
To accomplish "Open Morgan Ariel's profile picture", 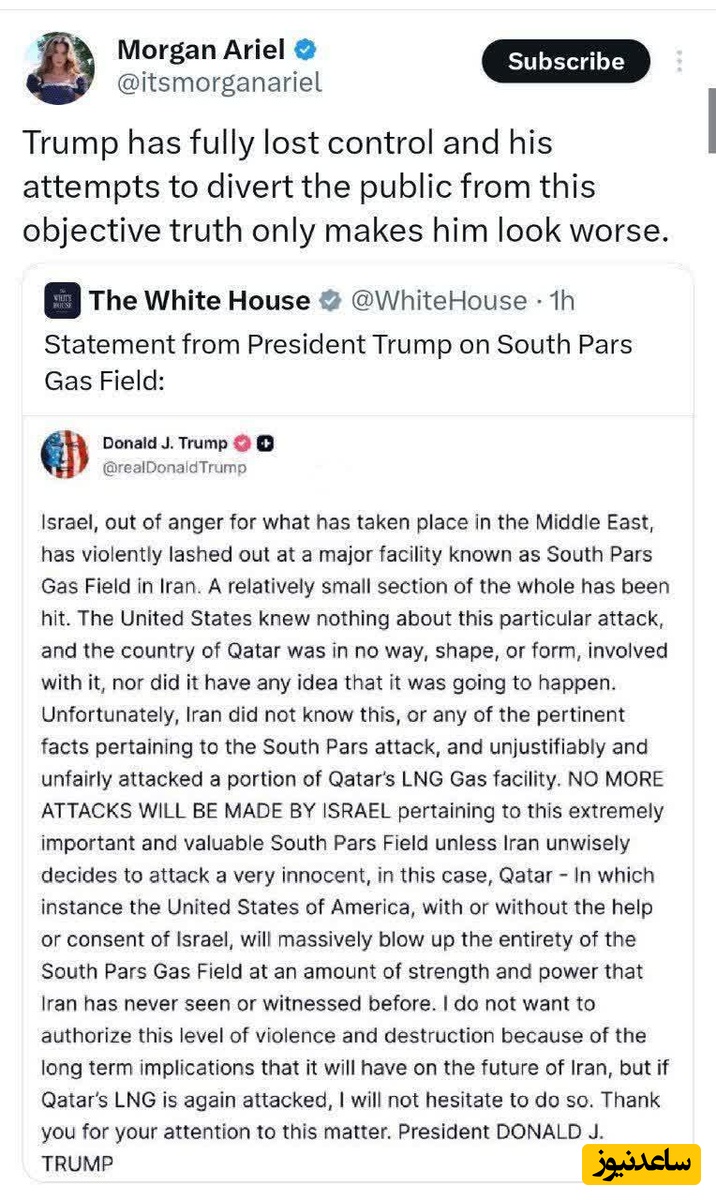I will tap(58, 68).
